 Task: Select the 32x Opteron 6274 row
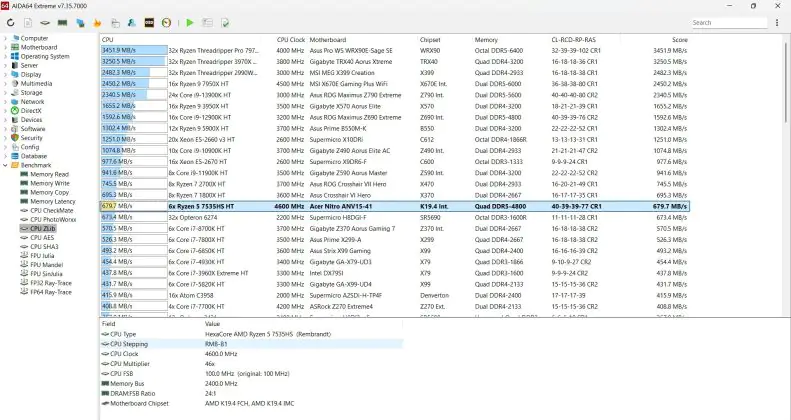coord(394,217)
